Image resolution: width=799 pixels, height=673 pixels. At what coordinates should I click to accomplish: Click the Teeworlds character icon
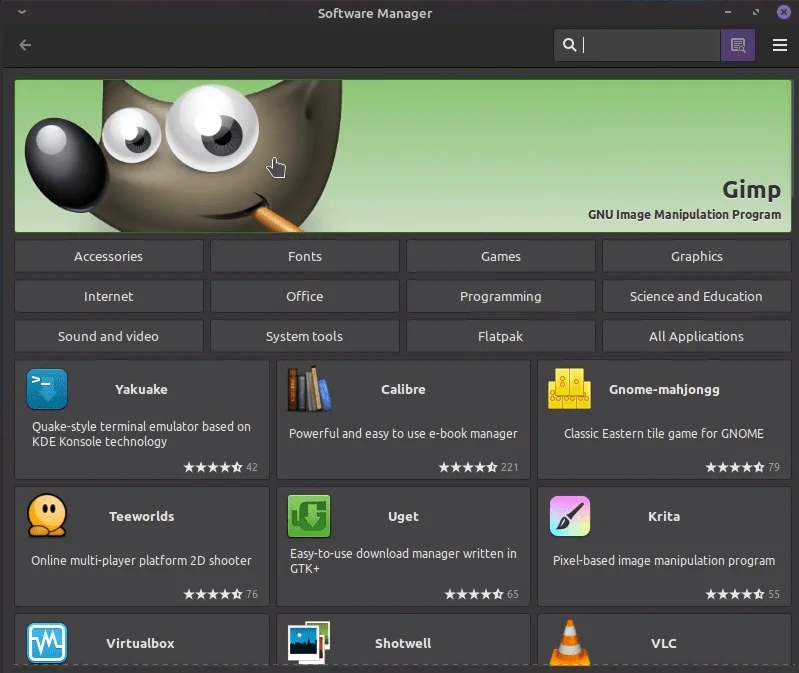47,516
